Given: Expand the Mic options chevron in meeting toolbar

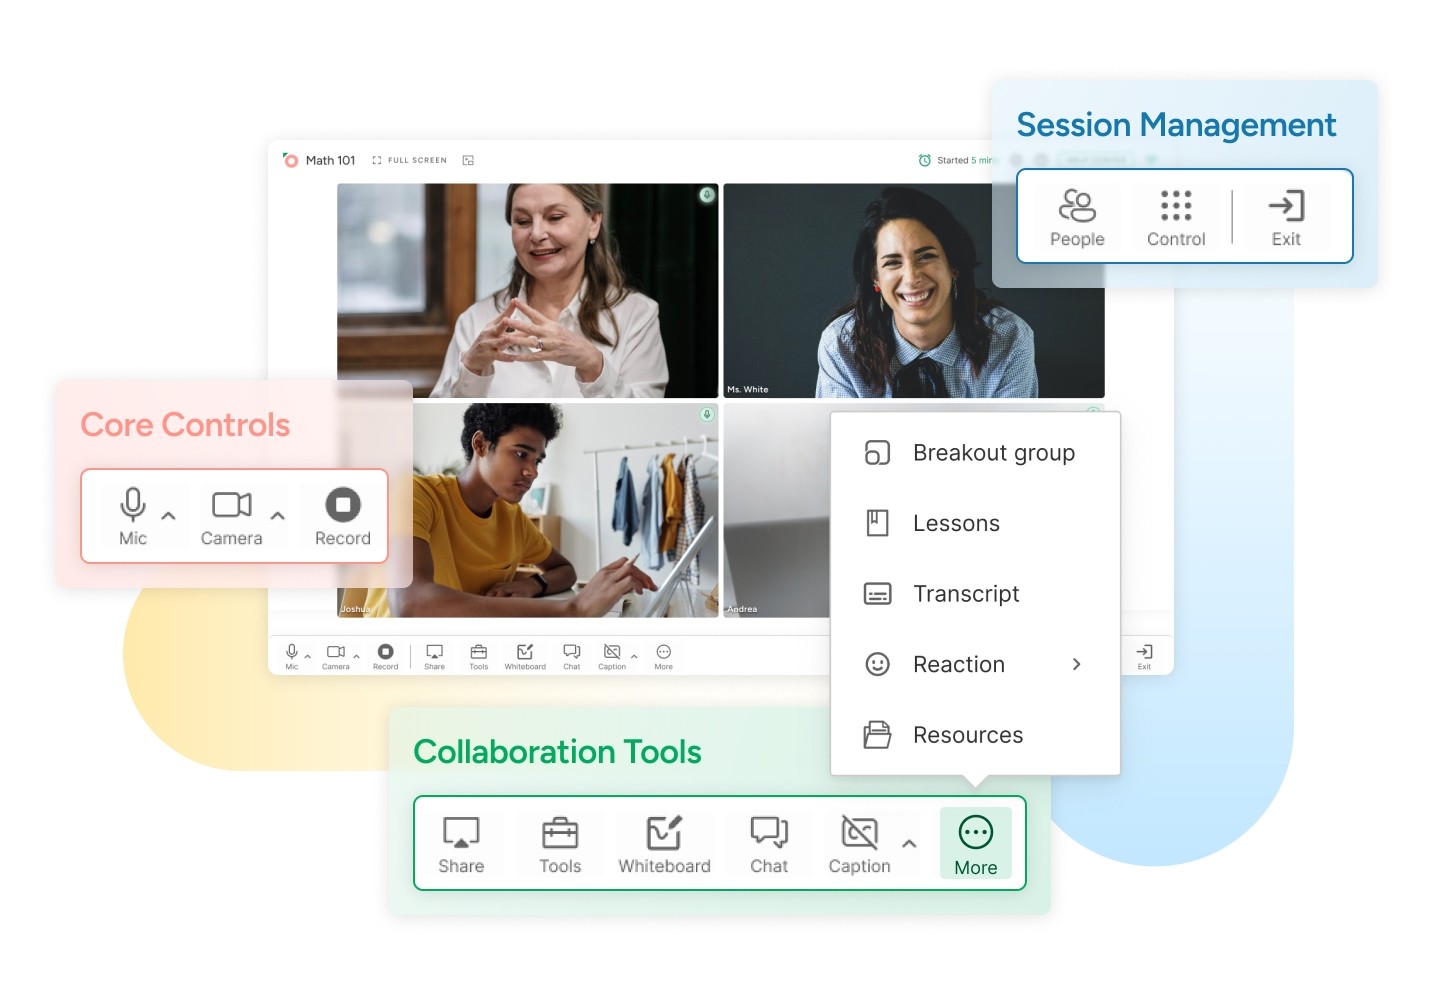Looking at the screenshot, I should point(308,657).
